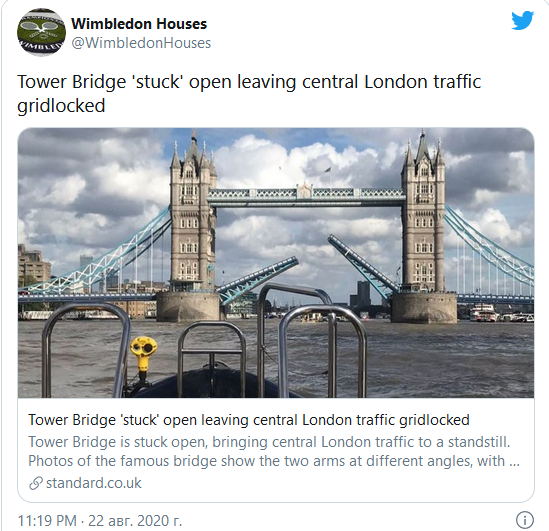This screenshot has height=531, width=549.
Task: Click the raised right bascule in the photo
Action: (363, 264)
